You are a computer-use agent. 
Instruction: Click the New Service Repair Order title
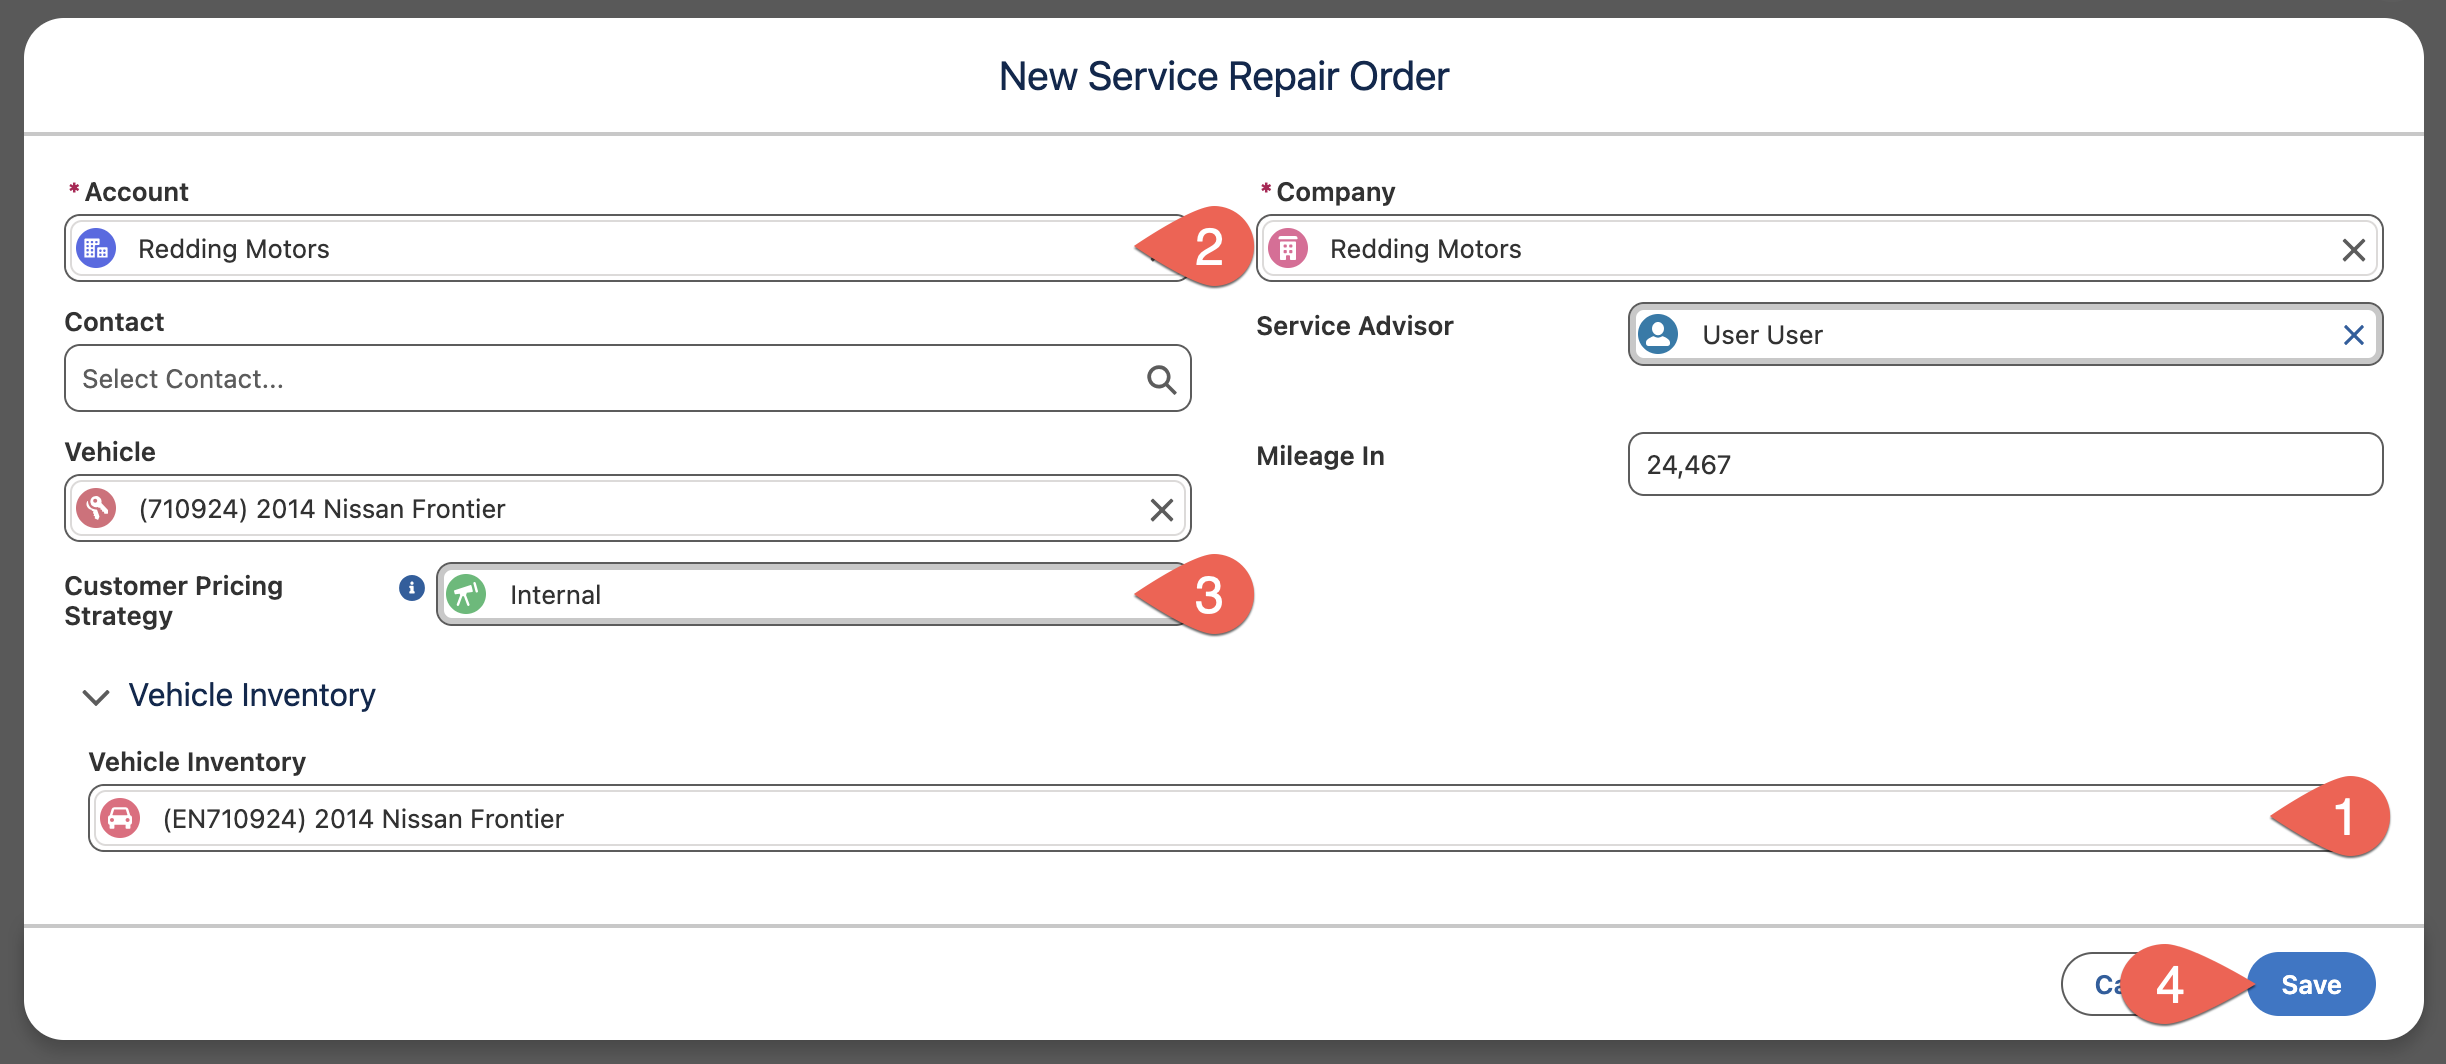pos(1223,76)
